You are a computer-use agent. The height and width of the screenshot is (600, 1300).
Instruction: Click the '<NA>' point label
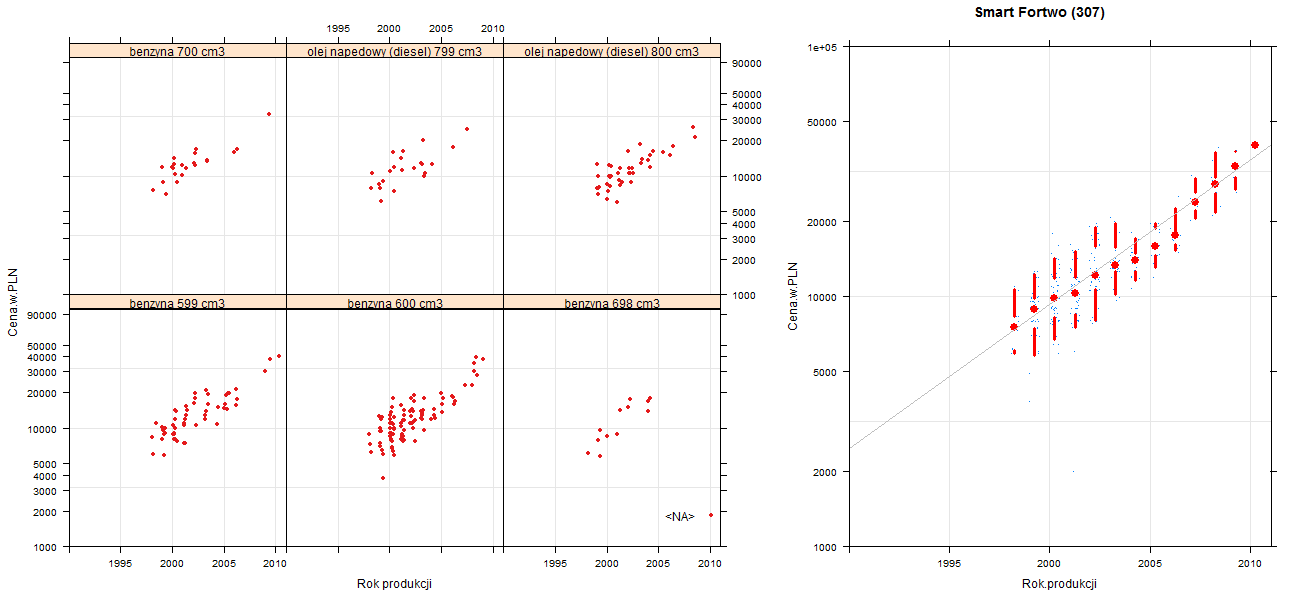coord(680,517)
